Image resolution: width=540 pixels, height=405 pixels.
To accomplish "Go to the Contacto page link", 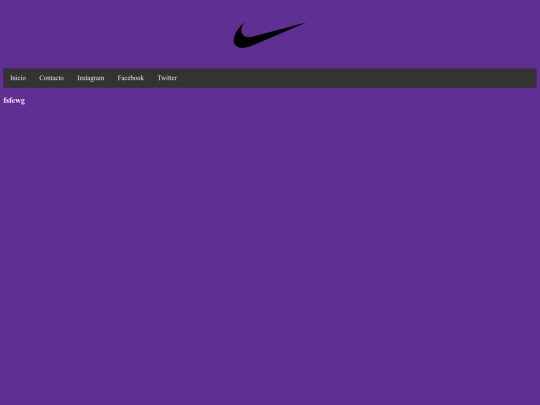I will (51, 78).
